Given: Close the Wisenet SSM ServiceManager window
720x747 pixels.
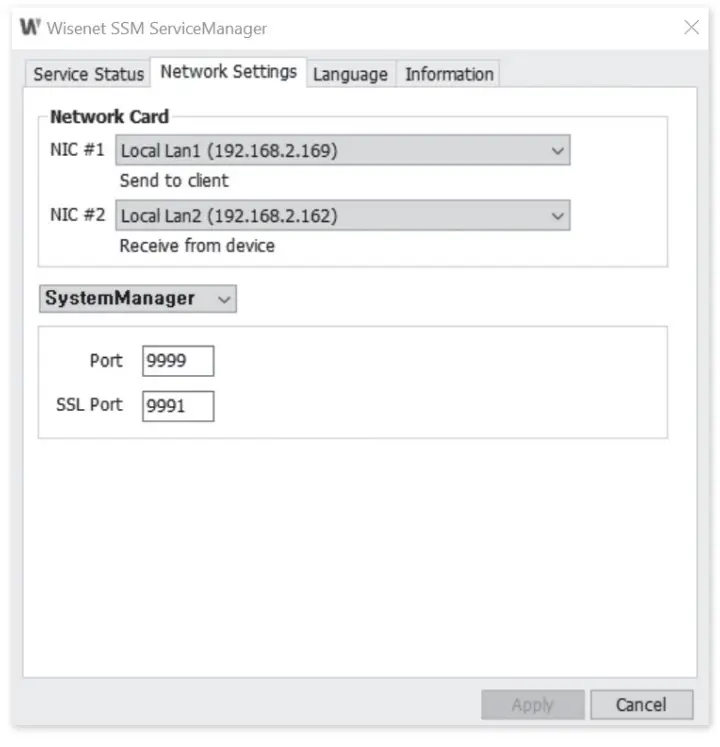Looking at the screenshot, I should (691, 27).
